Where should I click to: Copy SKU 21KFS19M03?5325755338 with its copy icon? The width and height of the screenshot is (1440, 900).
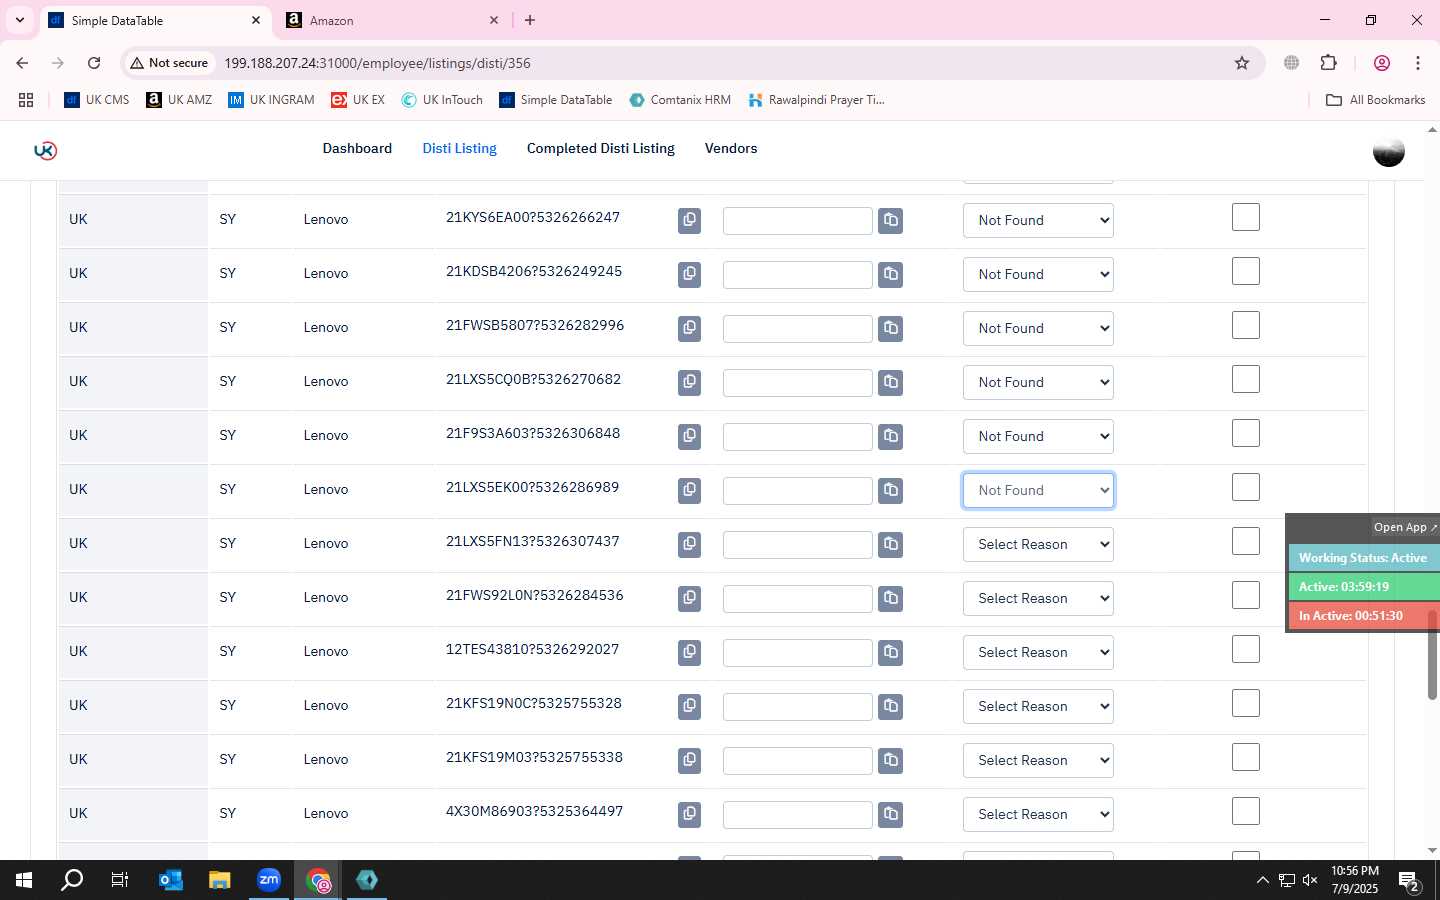click(689, 760)
